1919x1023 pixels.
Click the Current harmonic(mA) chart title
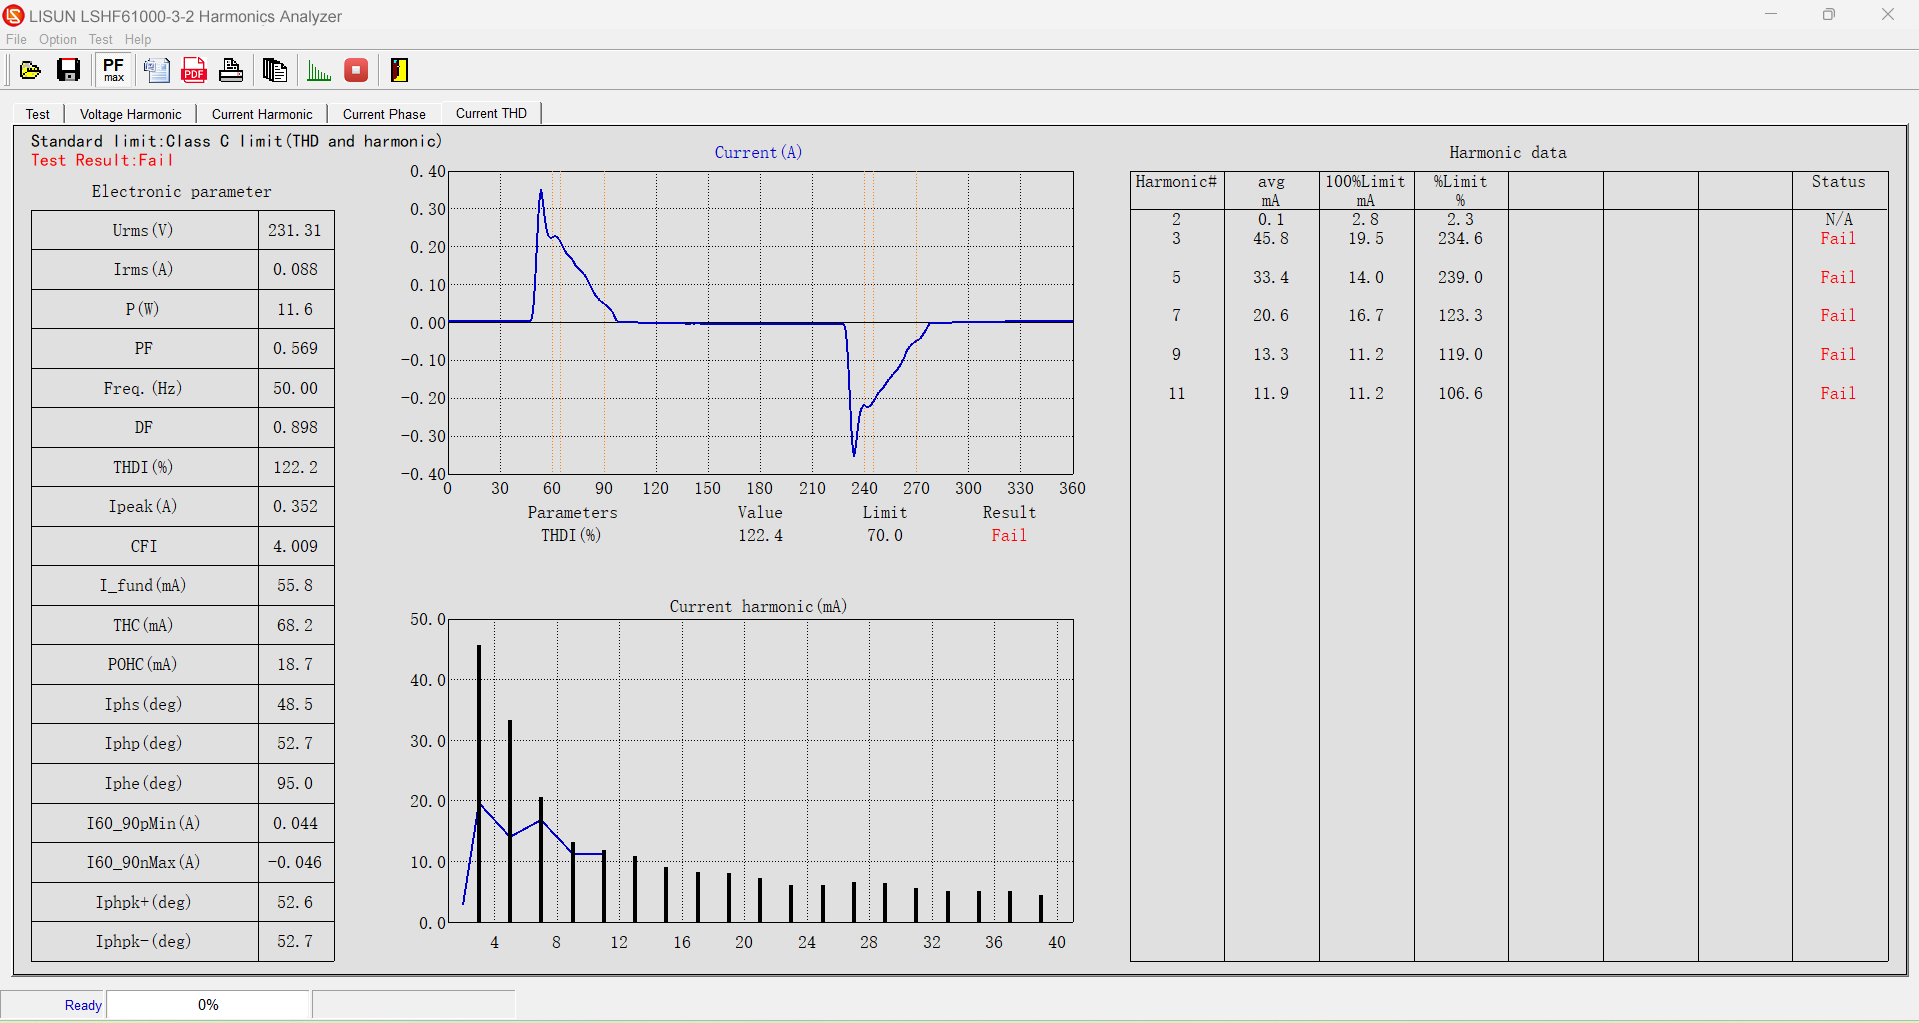coord(758,607)
